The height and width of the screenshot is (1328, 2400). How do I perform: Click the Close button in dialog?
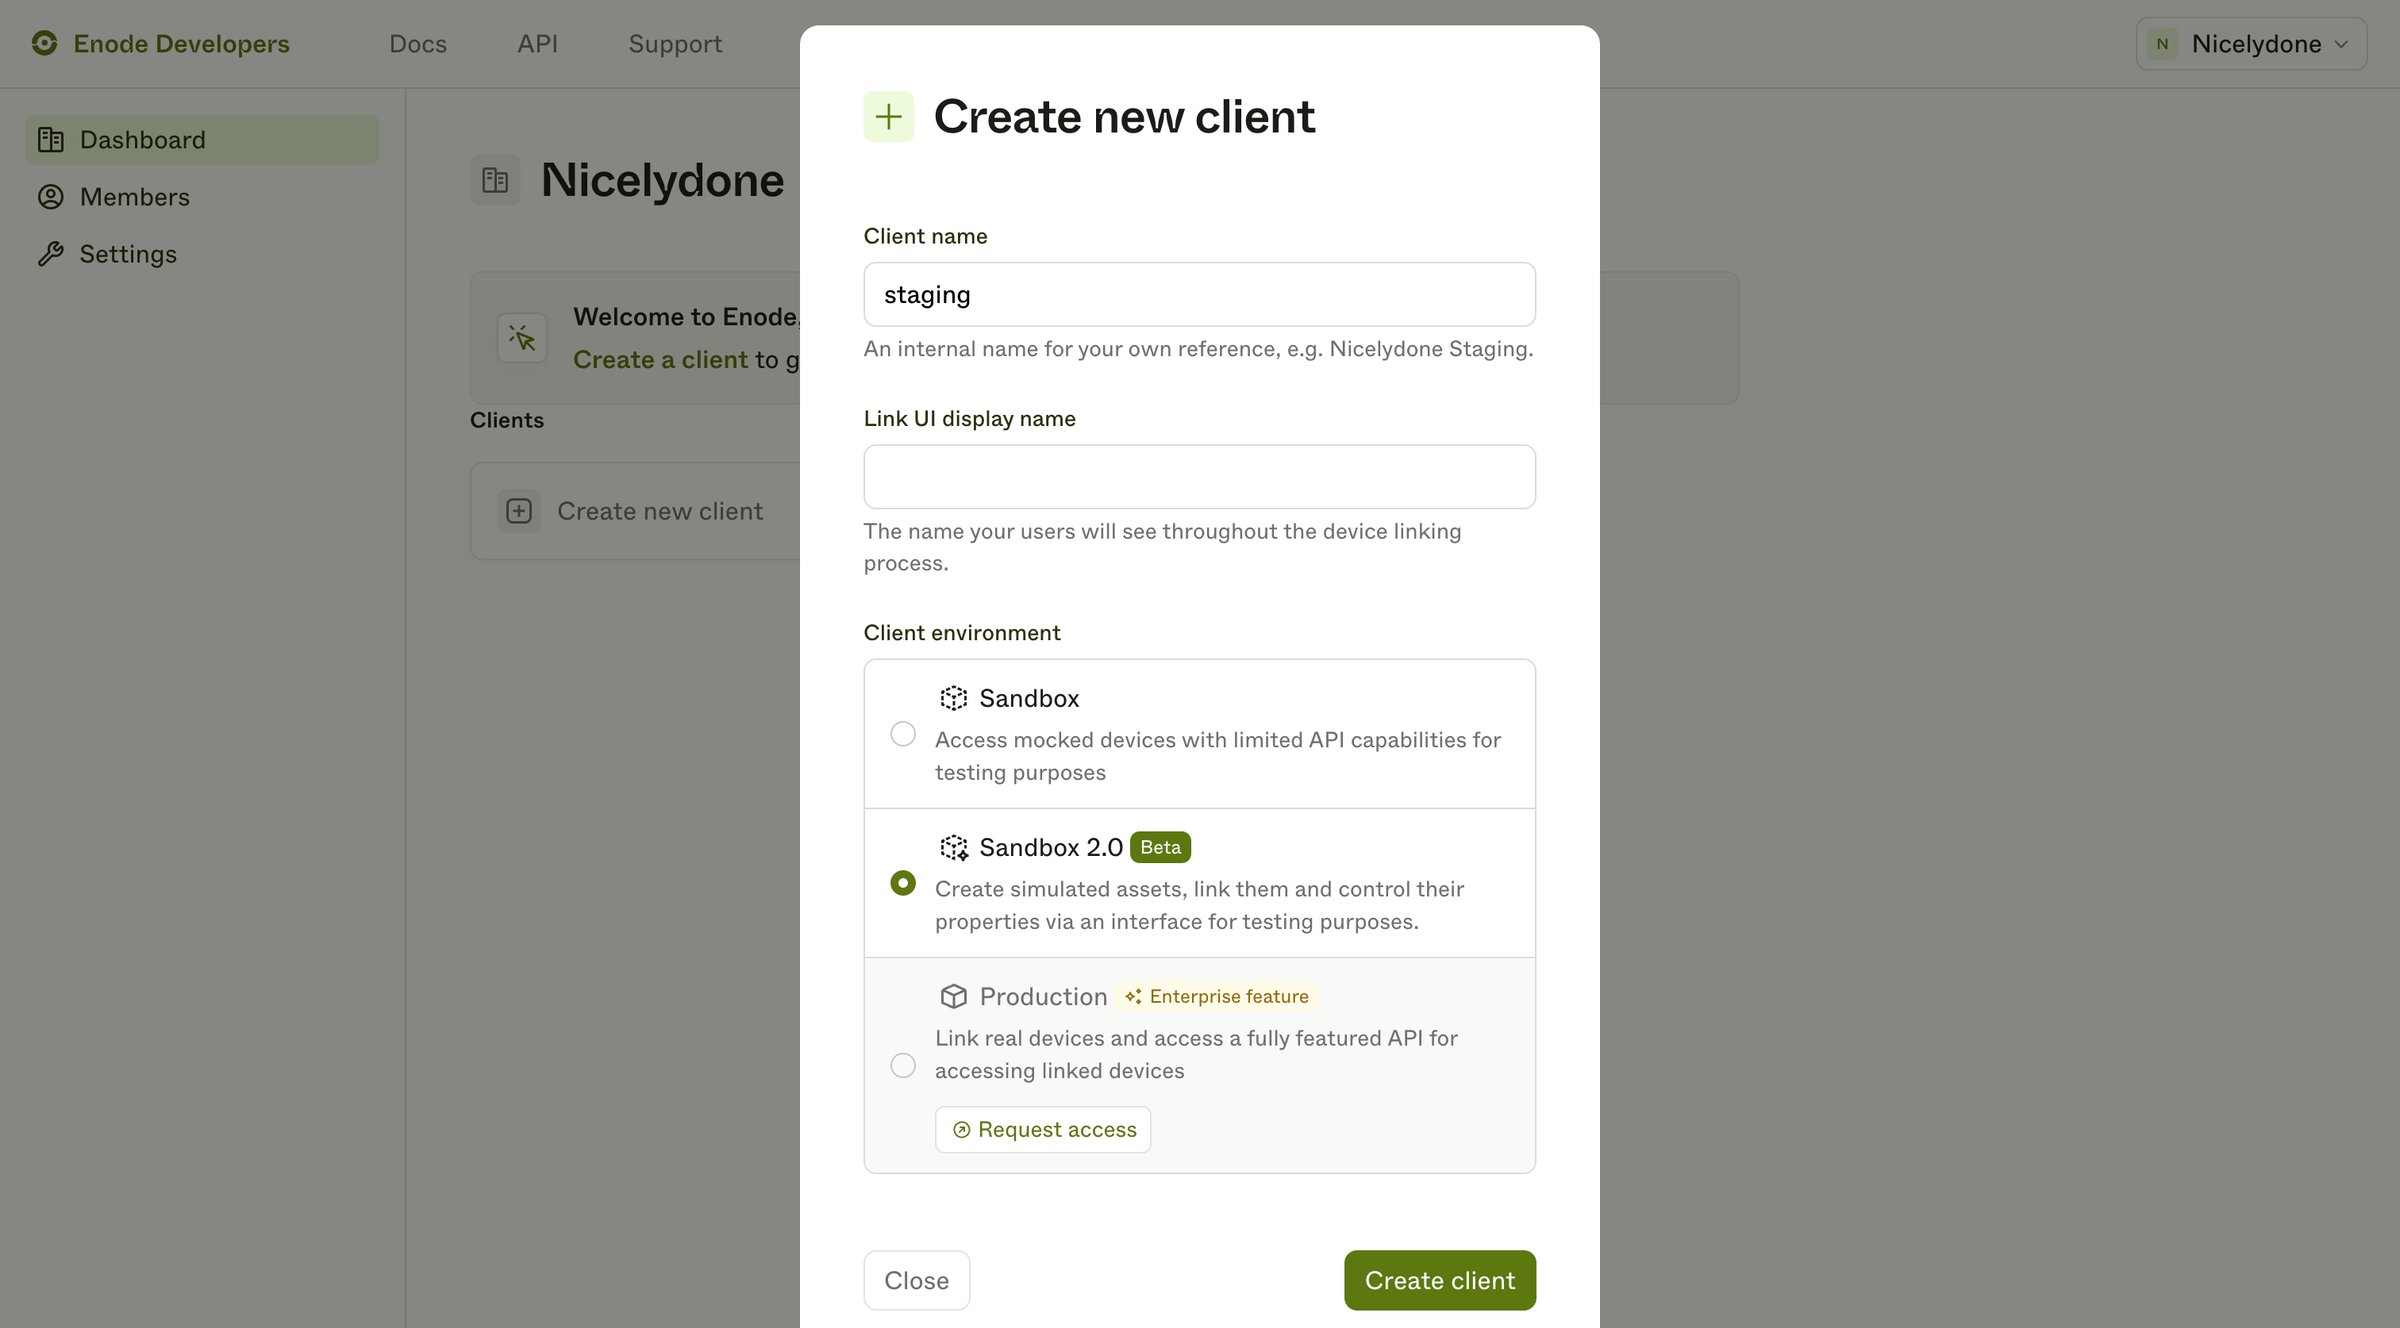tap(917, 1280)
